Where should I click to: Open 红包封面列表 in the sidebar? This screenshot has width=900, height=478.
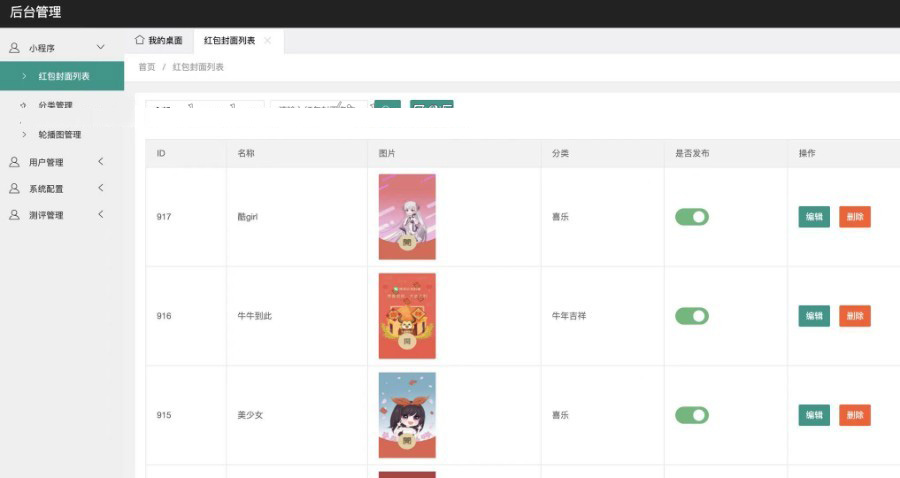pos(64,76)
